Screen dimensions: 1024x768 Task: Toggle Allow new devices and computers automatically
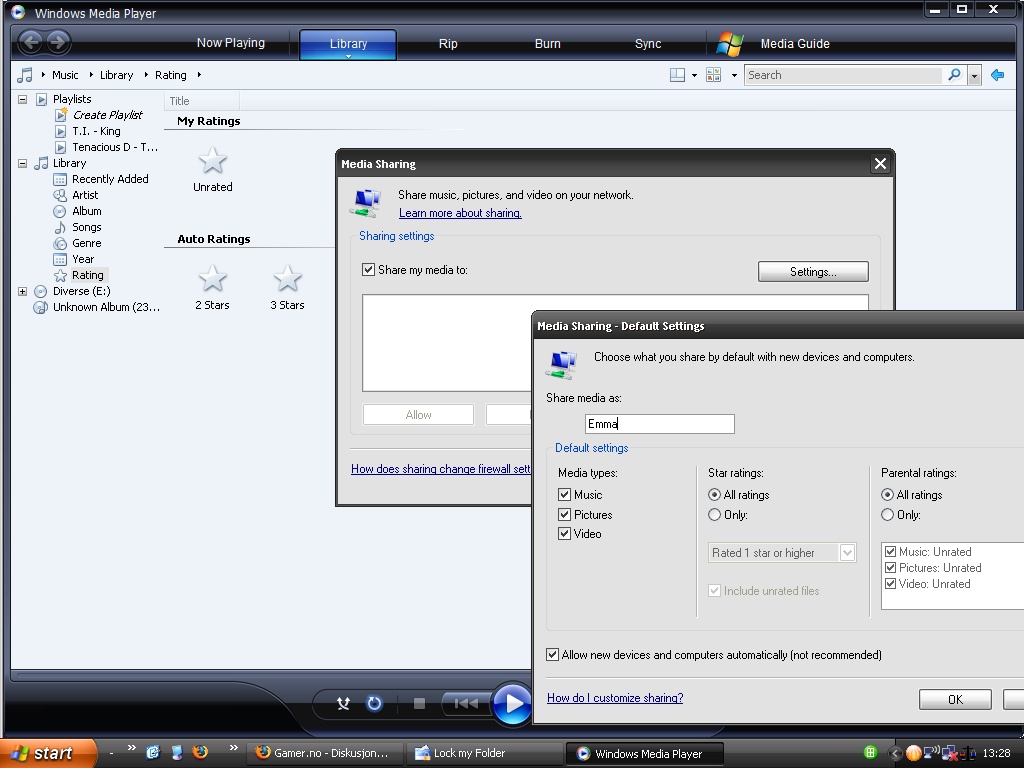552,654
